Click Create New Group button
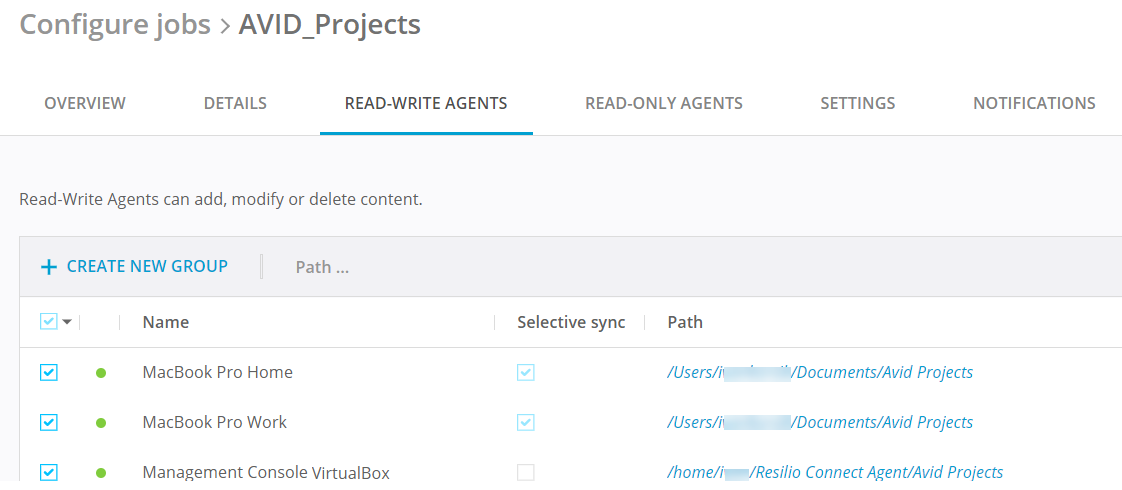The width and height of the screenshot is (1122, 490). click(147, 266)
